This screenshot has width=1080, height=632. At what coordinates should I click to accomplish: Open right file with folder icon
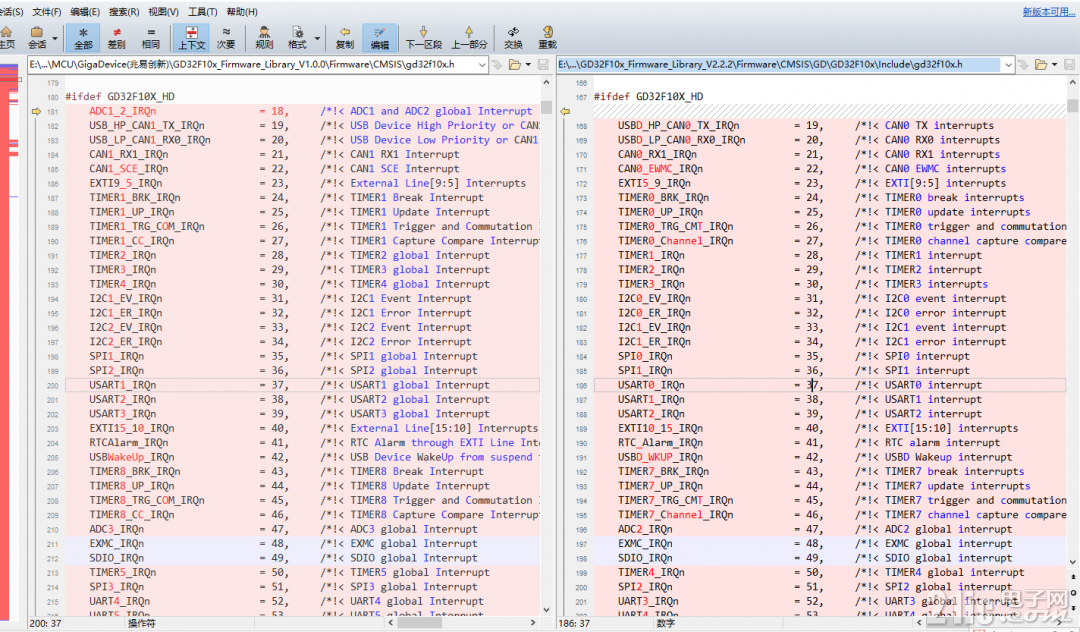[1041, 65]
